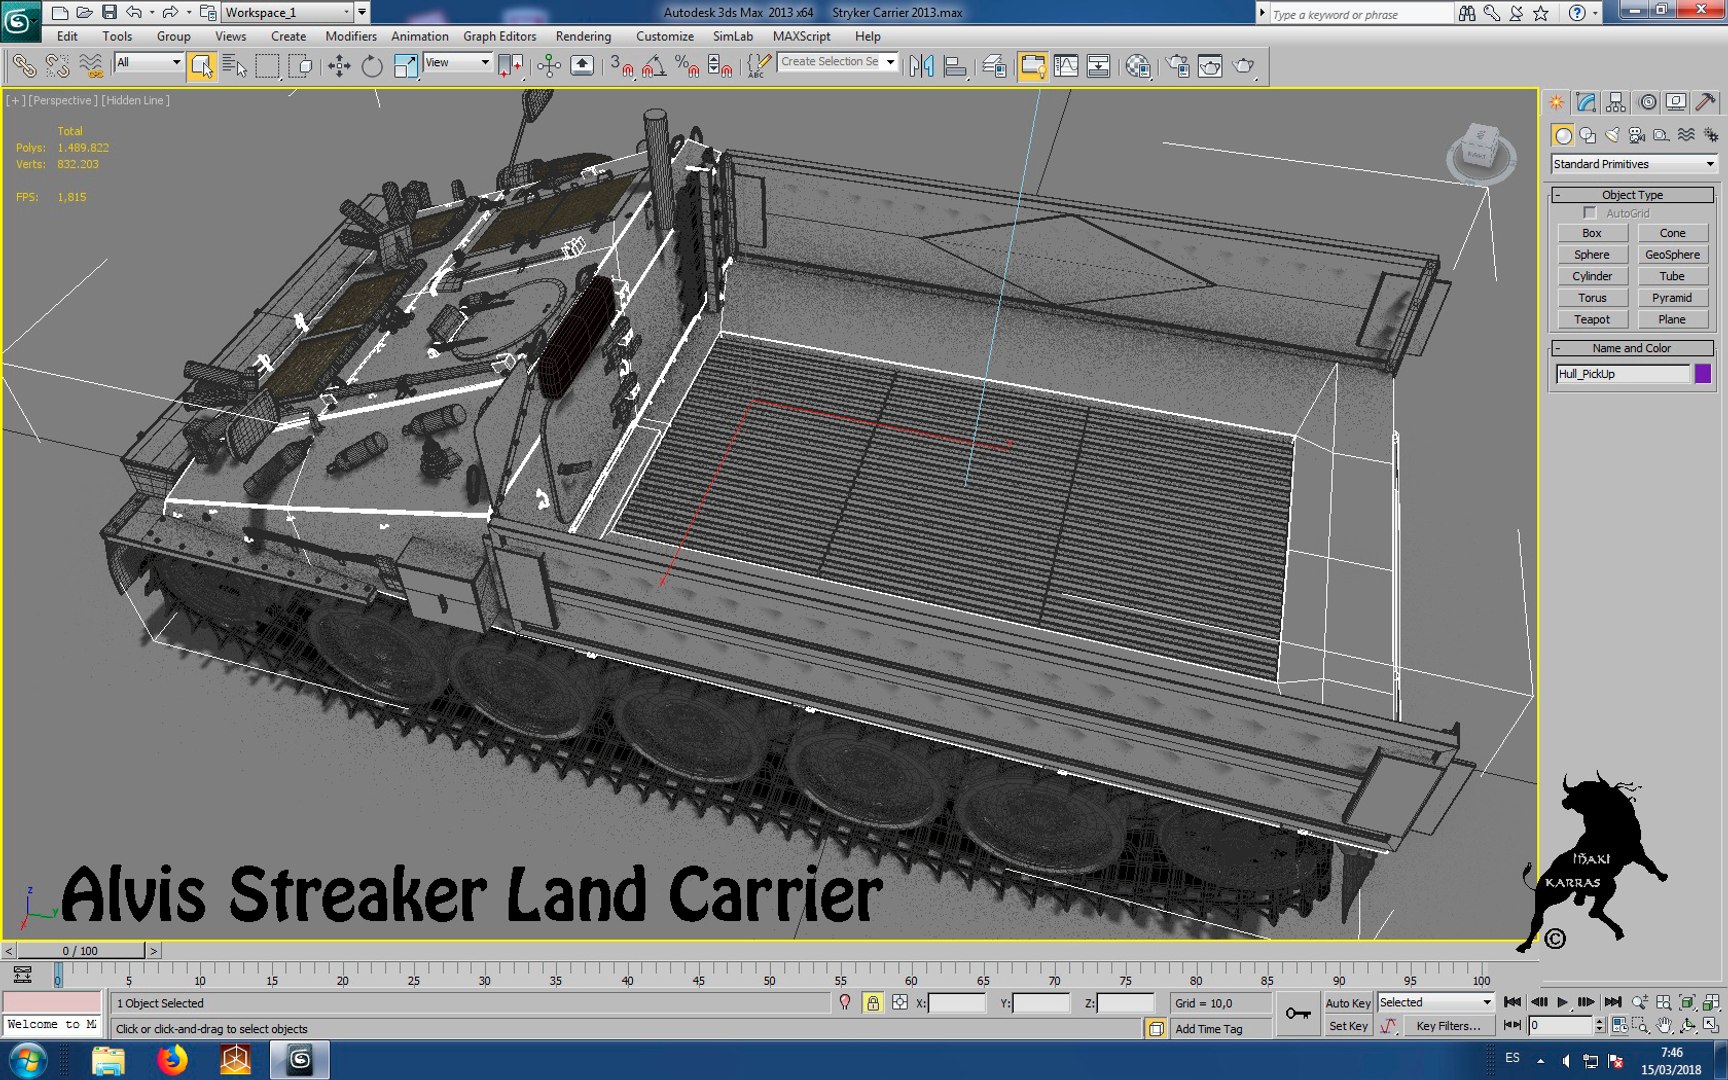1728x1080 pixels.
Task: Open the Material Editor icon
Action: pos(1138,66)
